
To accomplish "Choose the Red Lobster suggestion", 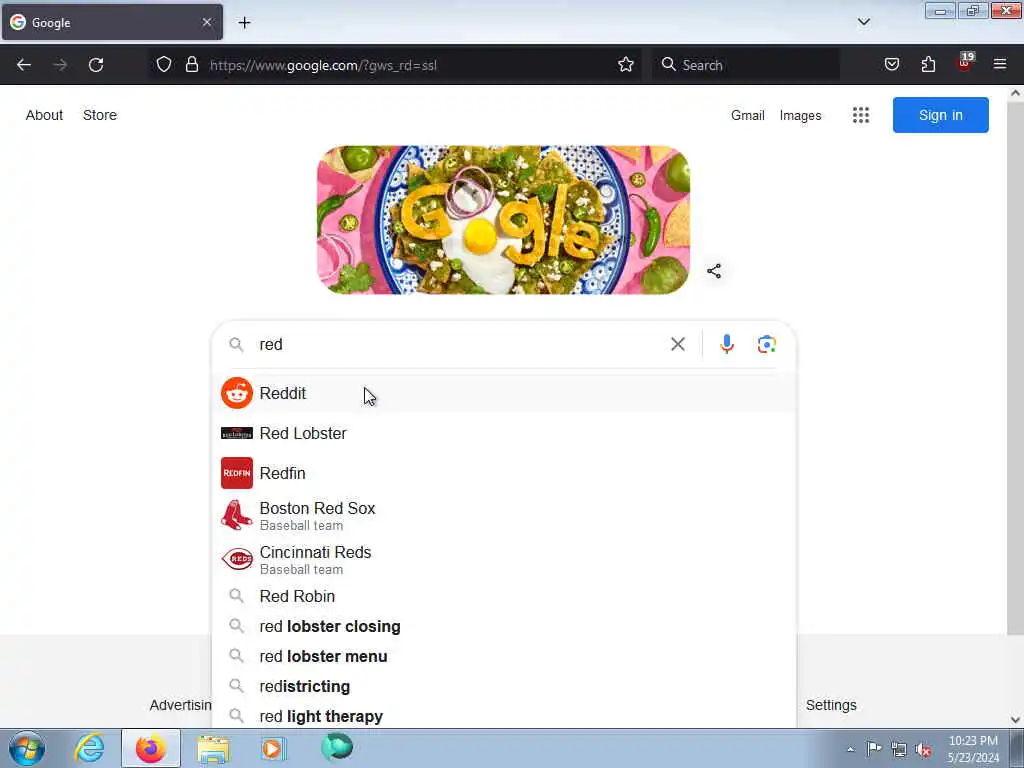I will (504, 433).
